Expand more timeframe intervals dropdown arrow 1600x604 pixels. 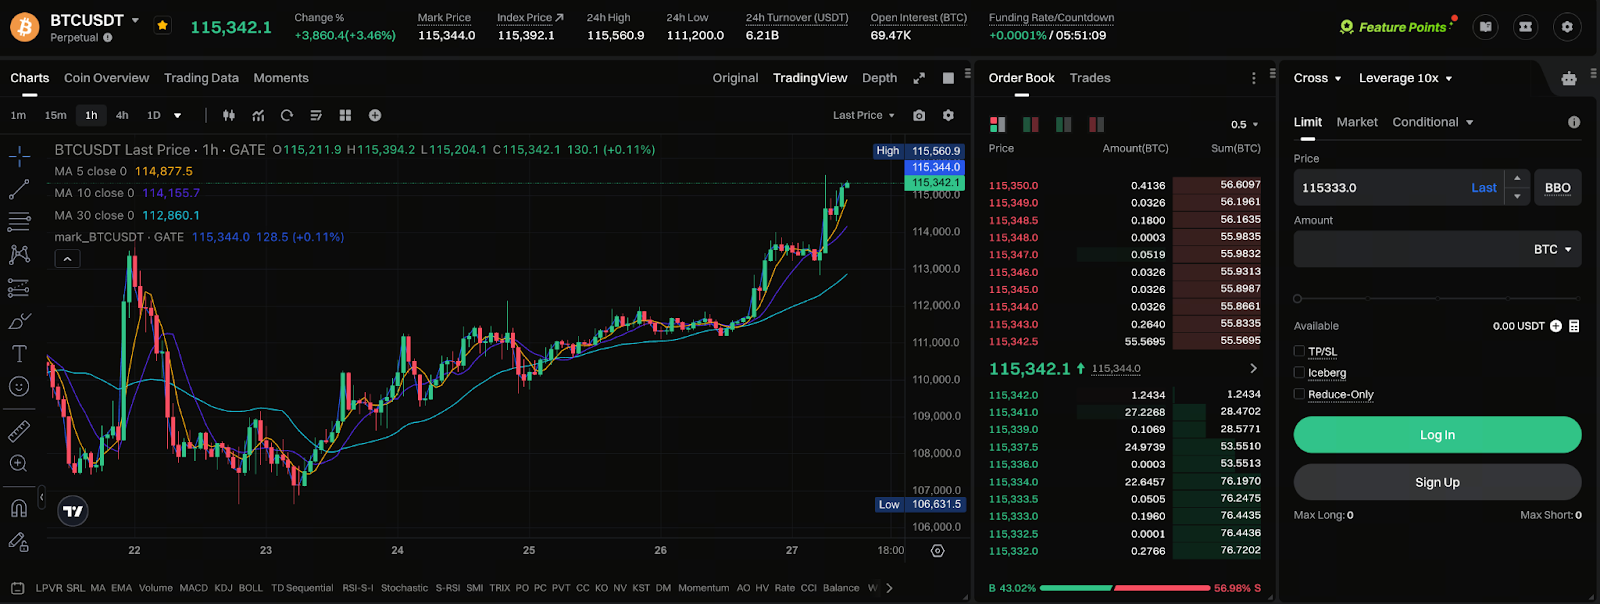(178, 115)
